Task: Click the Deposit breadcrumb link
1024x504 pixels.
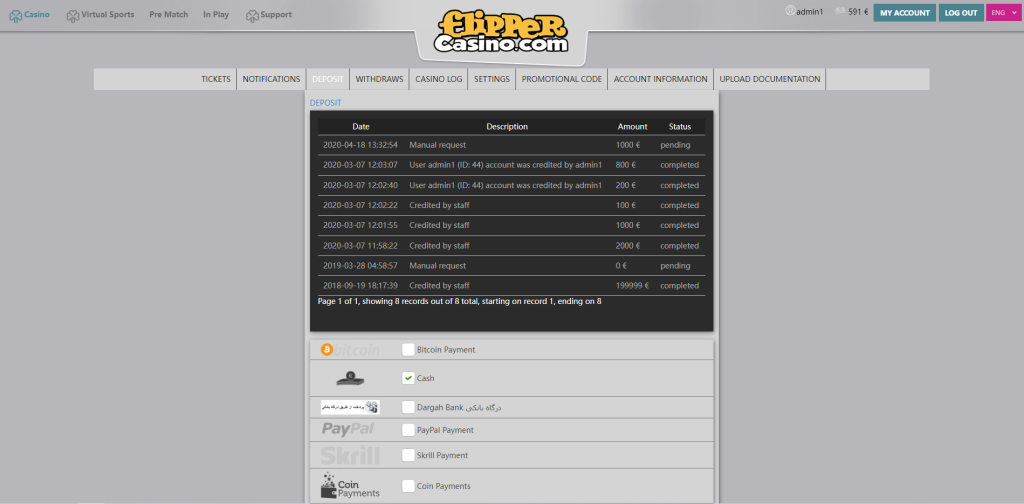Action: [x=325, y=103]
